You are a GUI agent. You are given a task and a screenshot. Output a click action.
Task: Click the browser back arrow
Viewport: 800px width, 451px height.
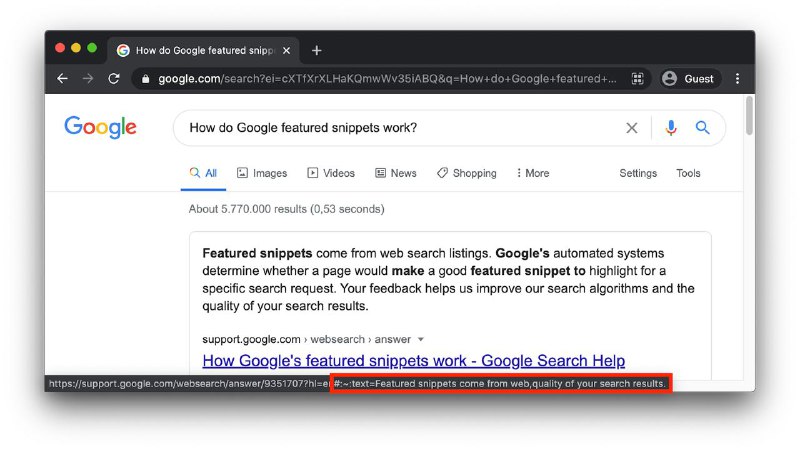(x=62, y=79)
